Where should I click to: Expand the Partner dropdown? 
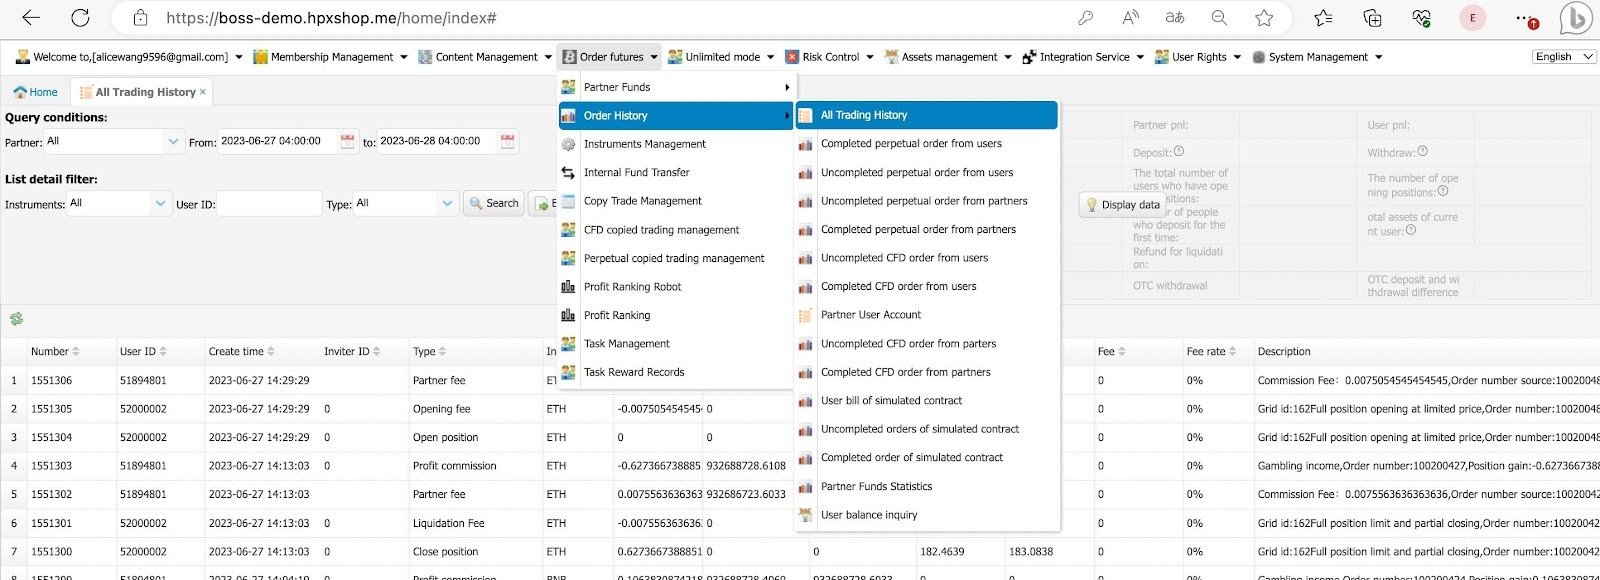[x=173, y=142]
